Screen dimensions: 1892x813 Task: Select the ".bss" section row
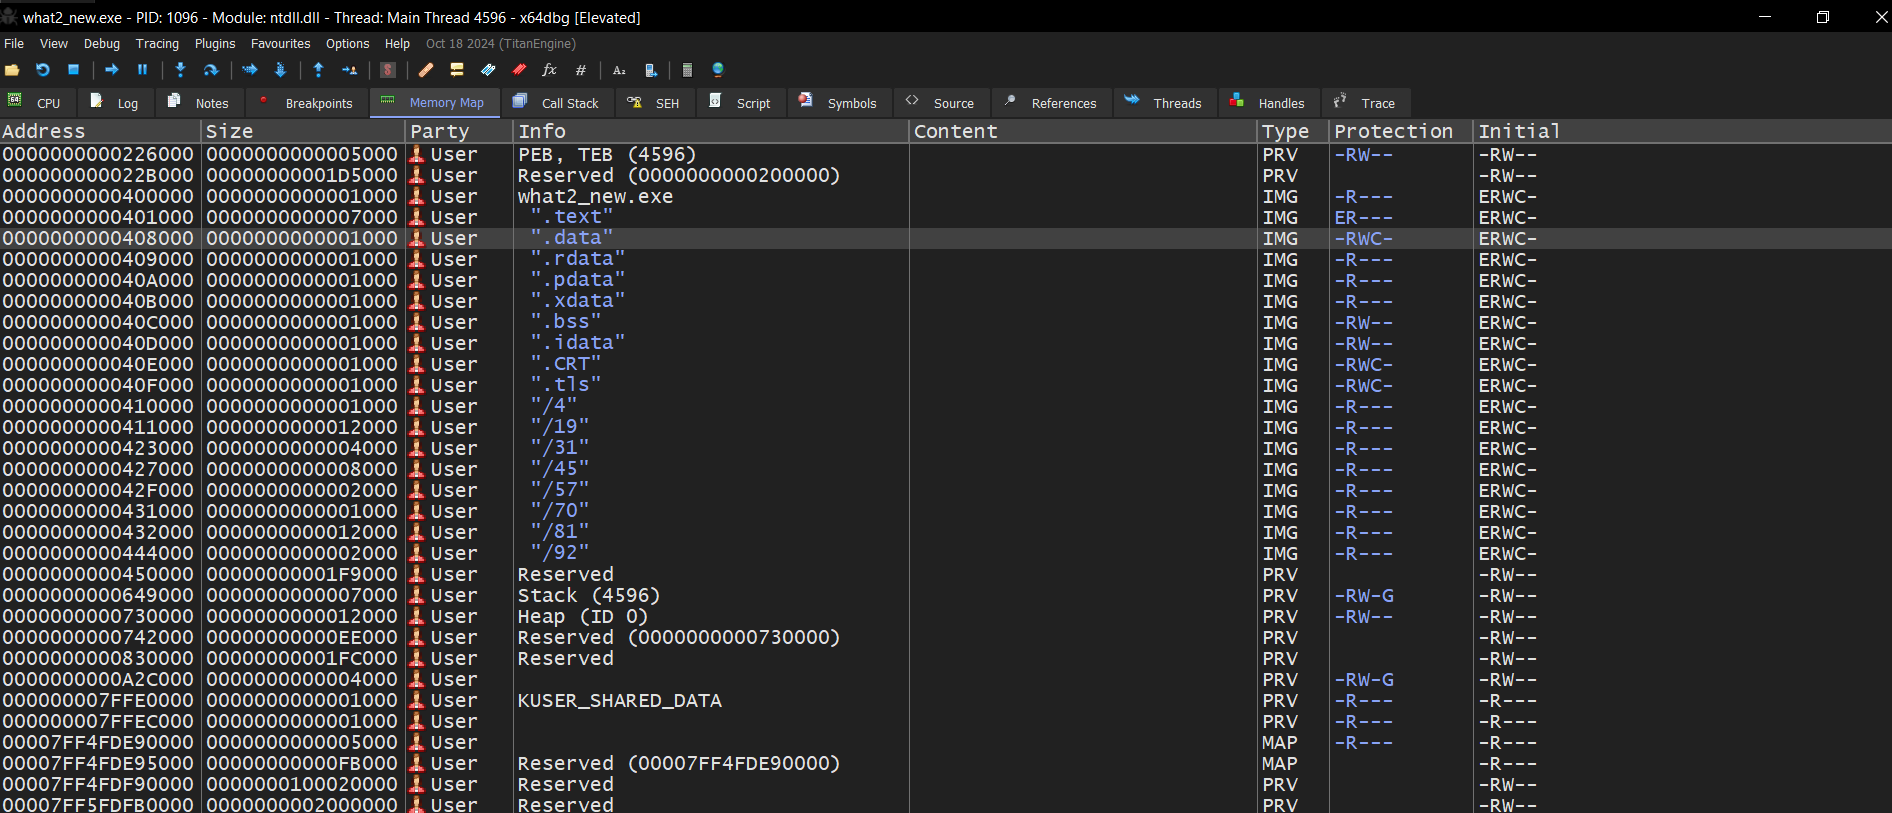(946, 322)
